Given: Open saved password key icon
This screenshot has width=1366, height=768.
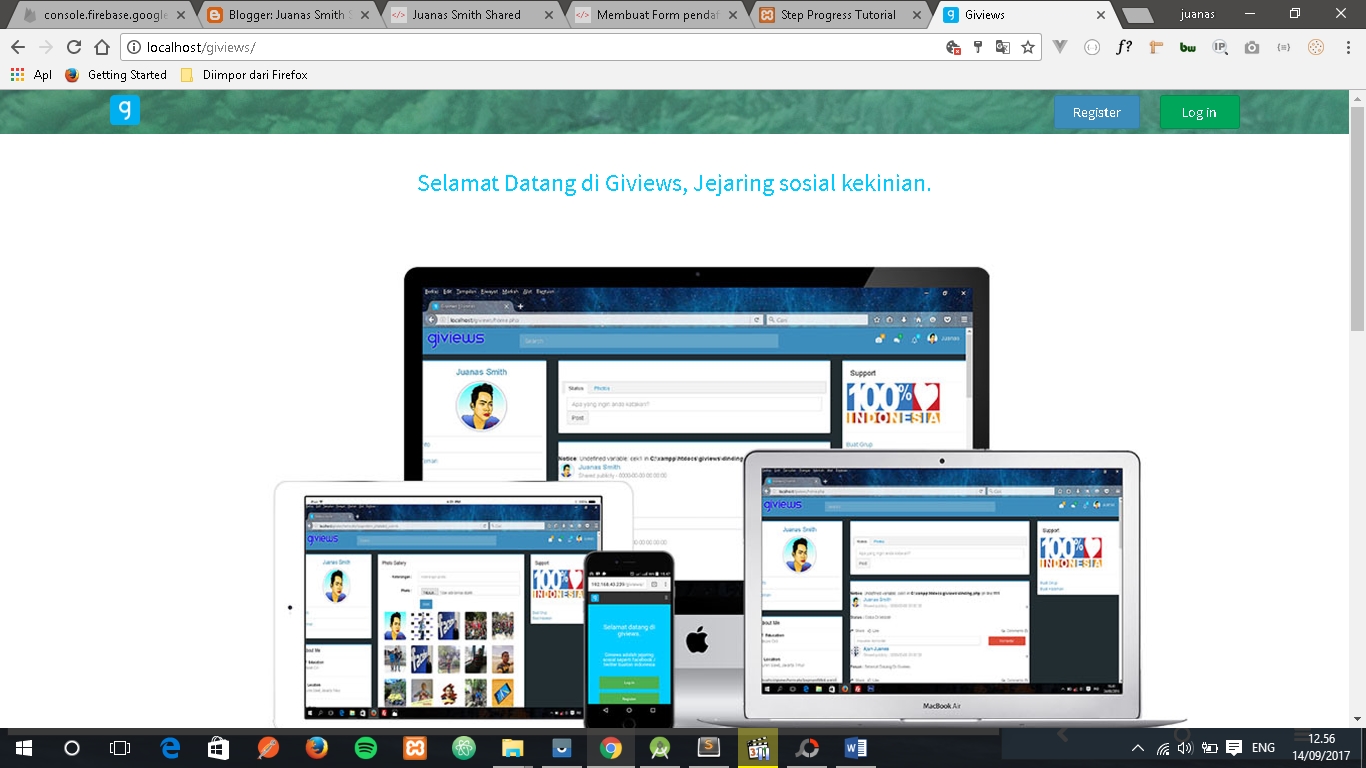Looking at the screenshot, I should click(x=978, y=47).
